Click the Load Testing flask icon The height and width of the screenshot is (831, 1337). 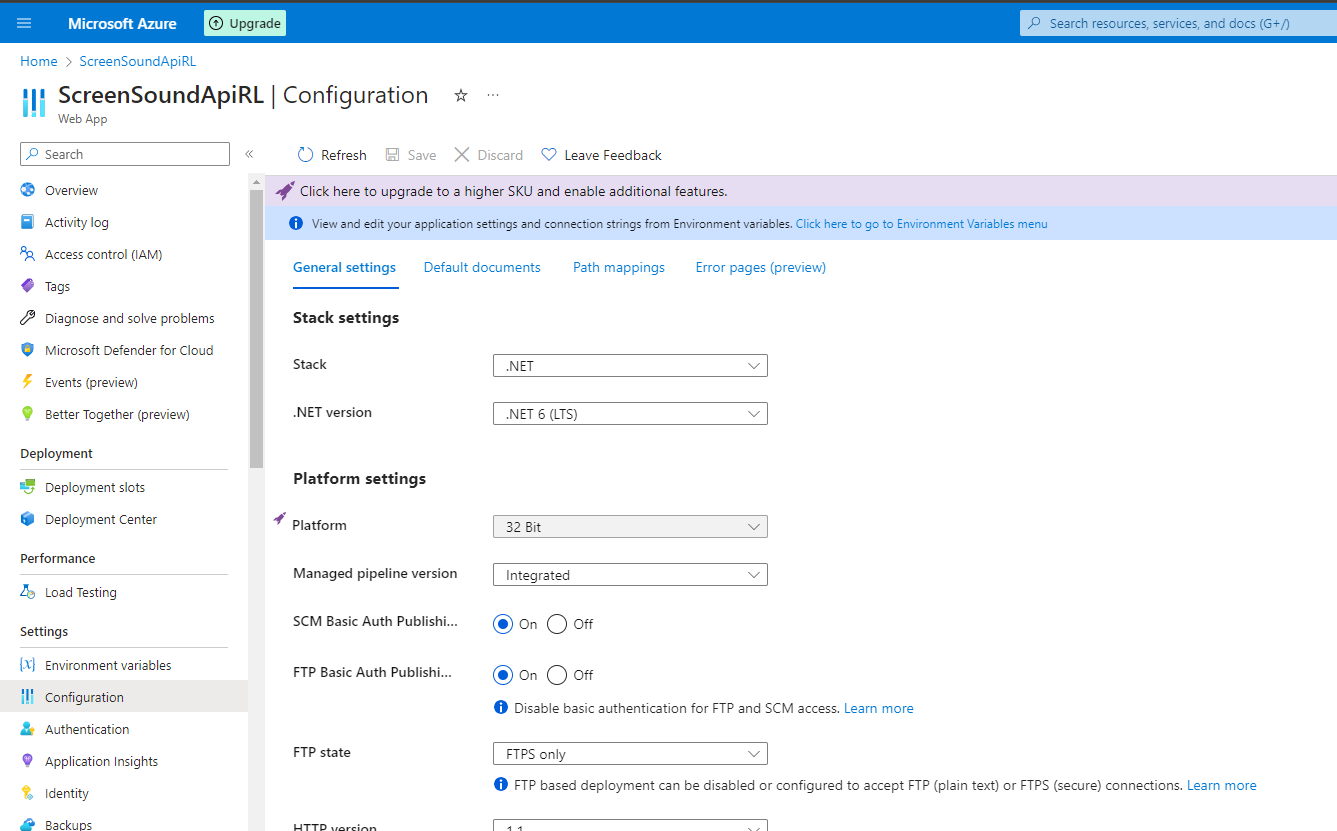(x=27, y=592)
